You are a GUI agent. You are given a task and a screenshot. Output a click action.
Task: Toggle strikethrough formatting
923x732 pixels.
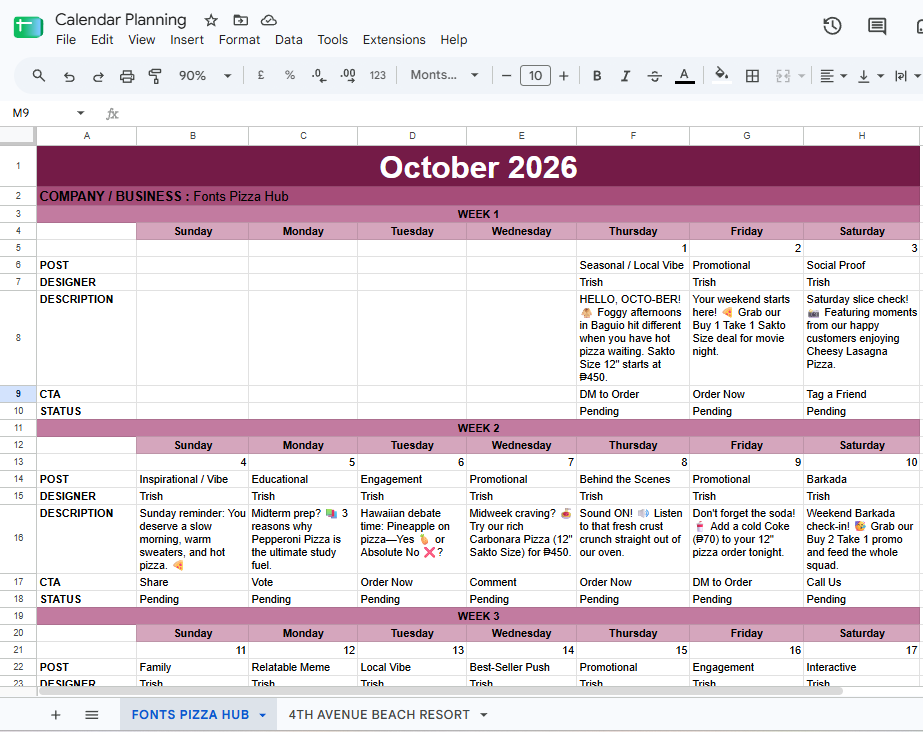click(655, 76)
